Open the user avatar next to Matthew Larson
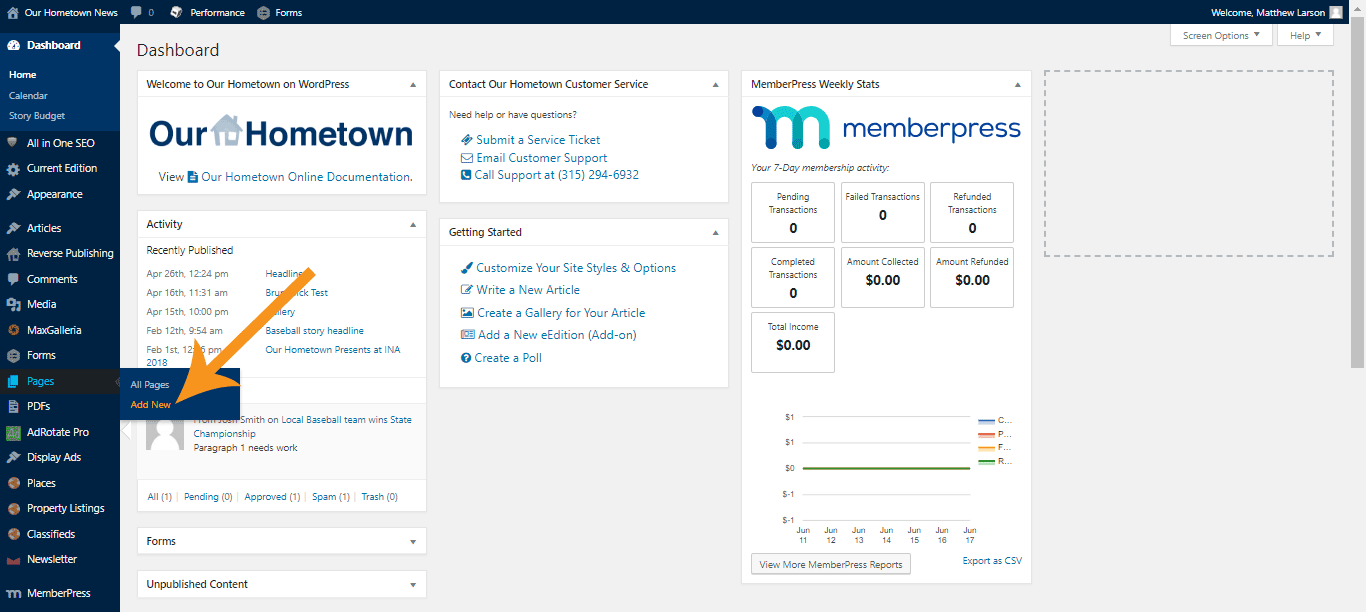Viewport: 1366px width, 612px height. tap(1336, 13)
